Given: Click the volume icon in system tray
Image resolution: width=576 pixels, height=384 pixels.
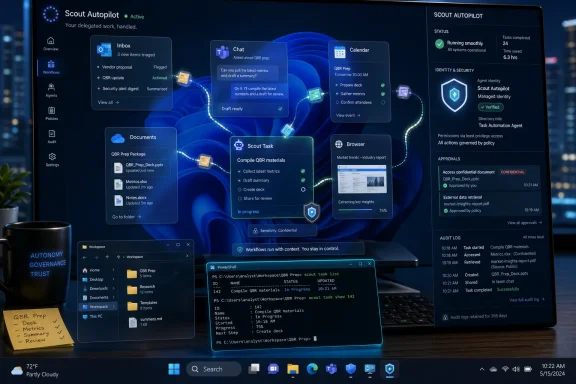Looking at the screenshot, I should [x=516, y=369].
